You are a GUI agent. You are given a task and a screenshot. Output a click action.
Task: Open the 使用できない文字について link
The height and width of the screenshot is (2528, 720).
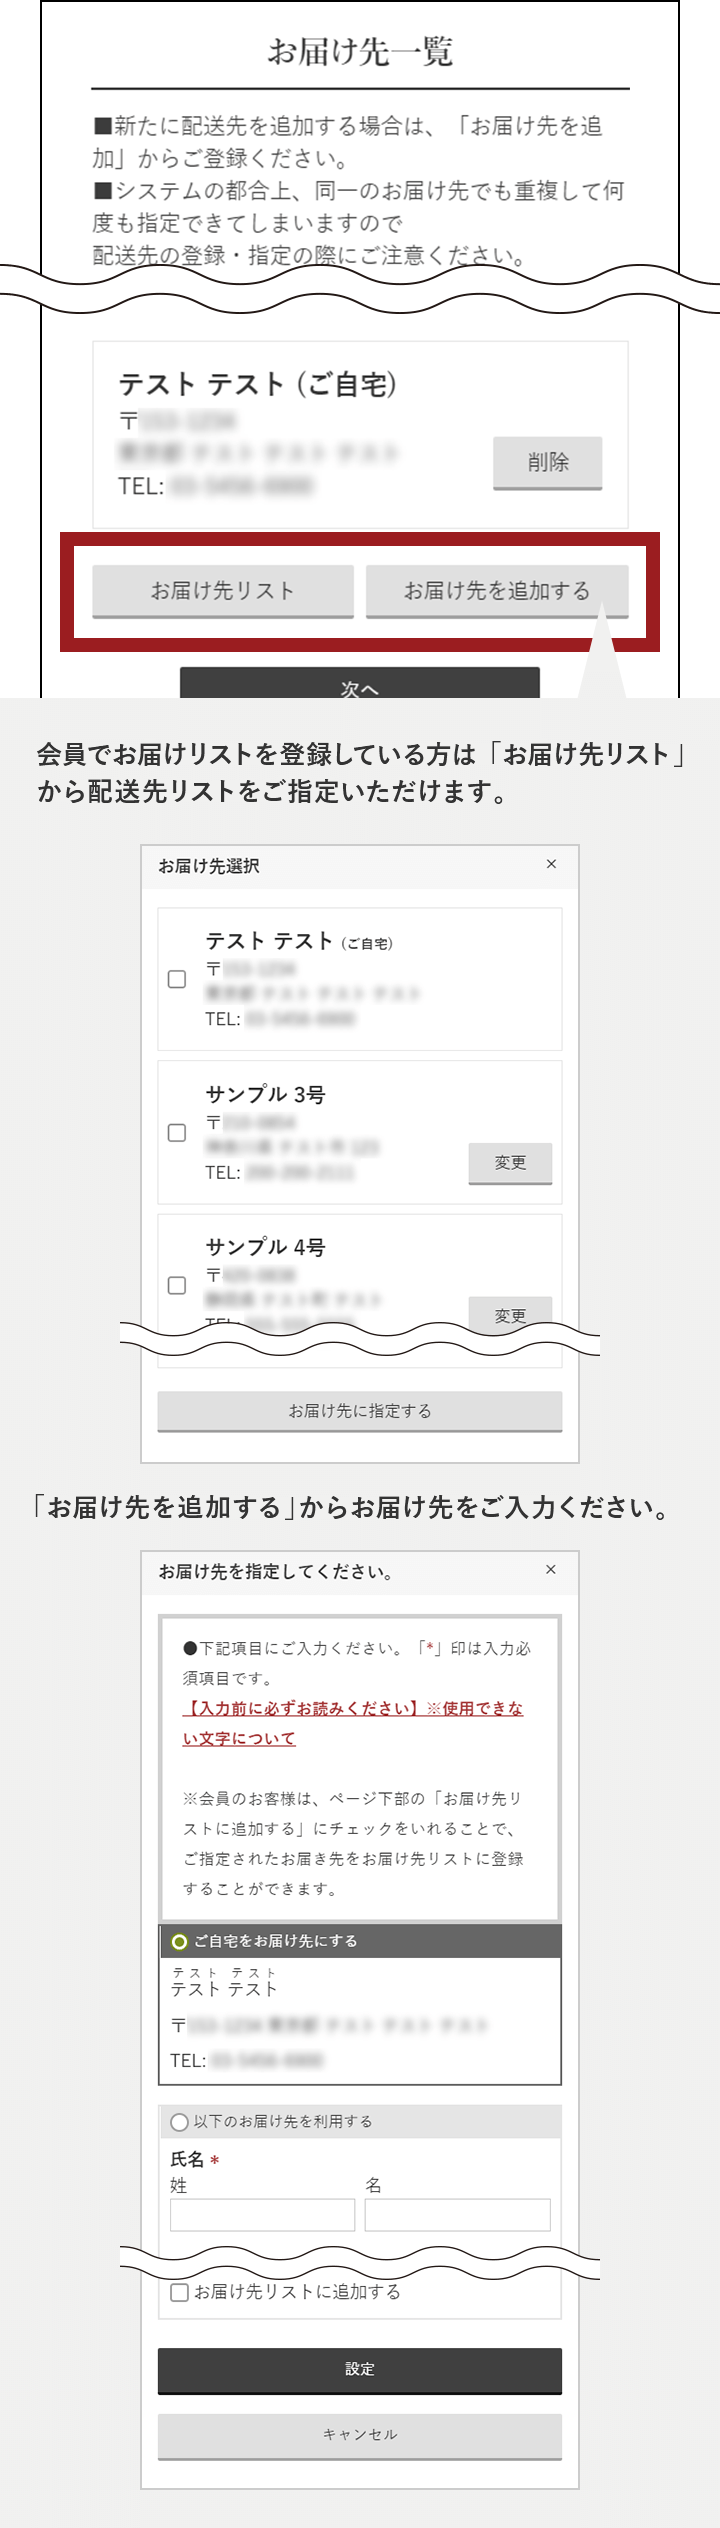click(353, 1723)
